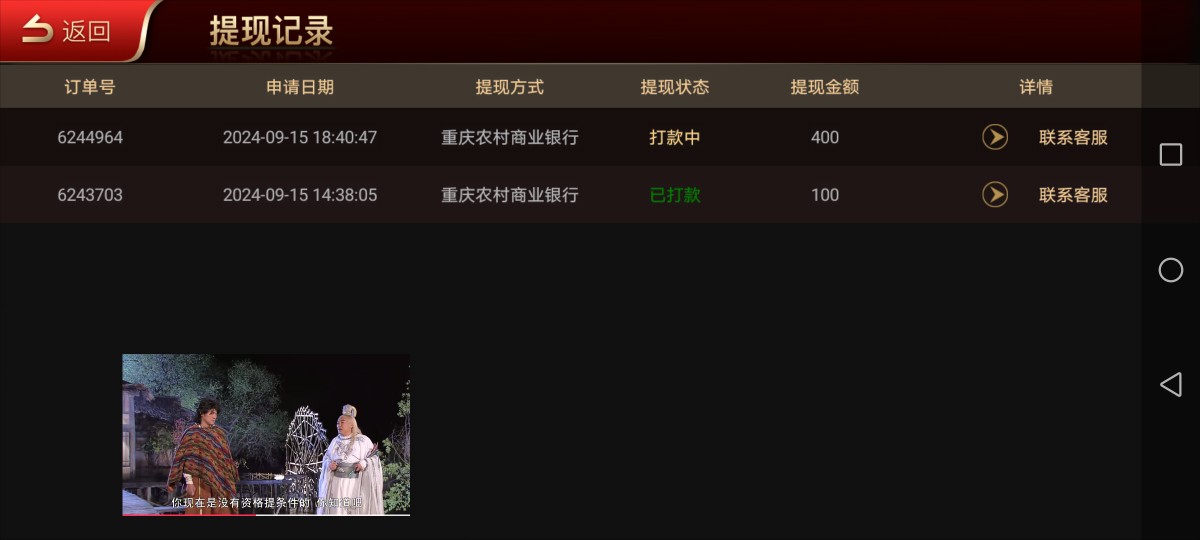Click the video's red progress bar
This screenshot has width=1200, height=540.
190,515
